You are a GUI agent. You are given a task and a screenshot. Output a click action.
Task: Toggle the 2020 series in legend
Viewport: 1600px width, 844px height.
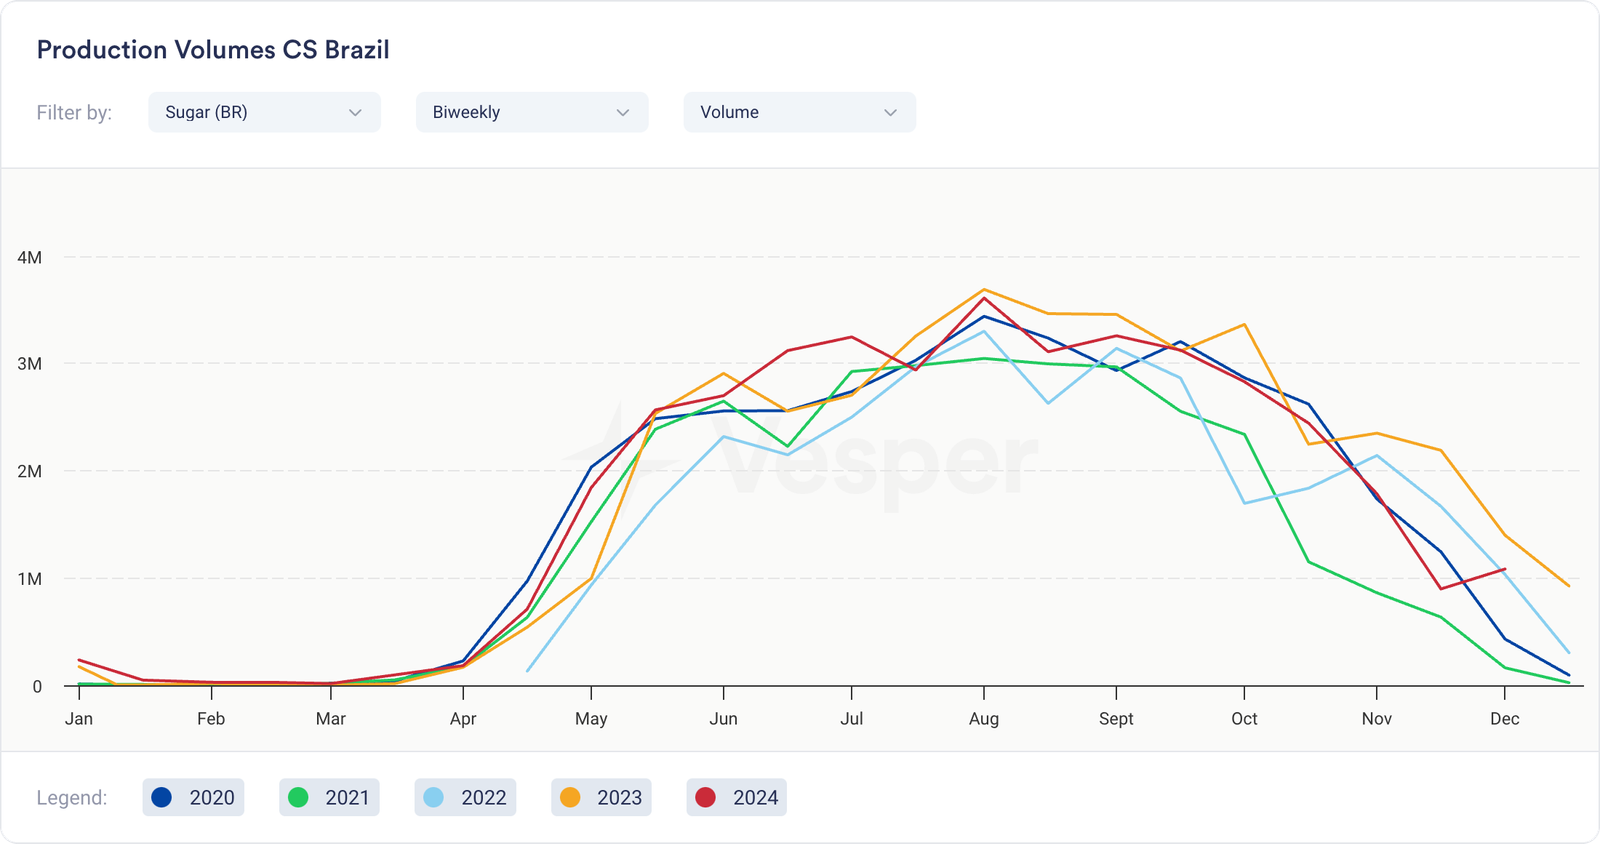(x=193, y=797)
